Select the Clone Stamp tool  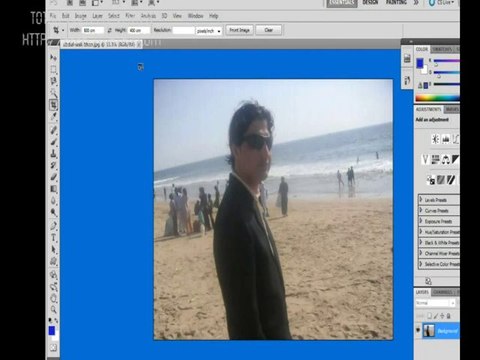(x=53, y=154)
